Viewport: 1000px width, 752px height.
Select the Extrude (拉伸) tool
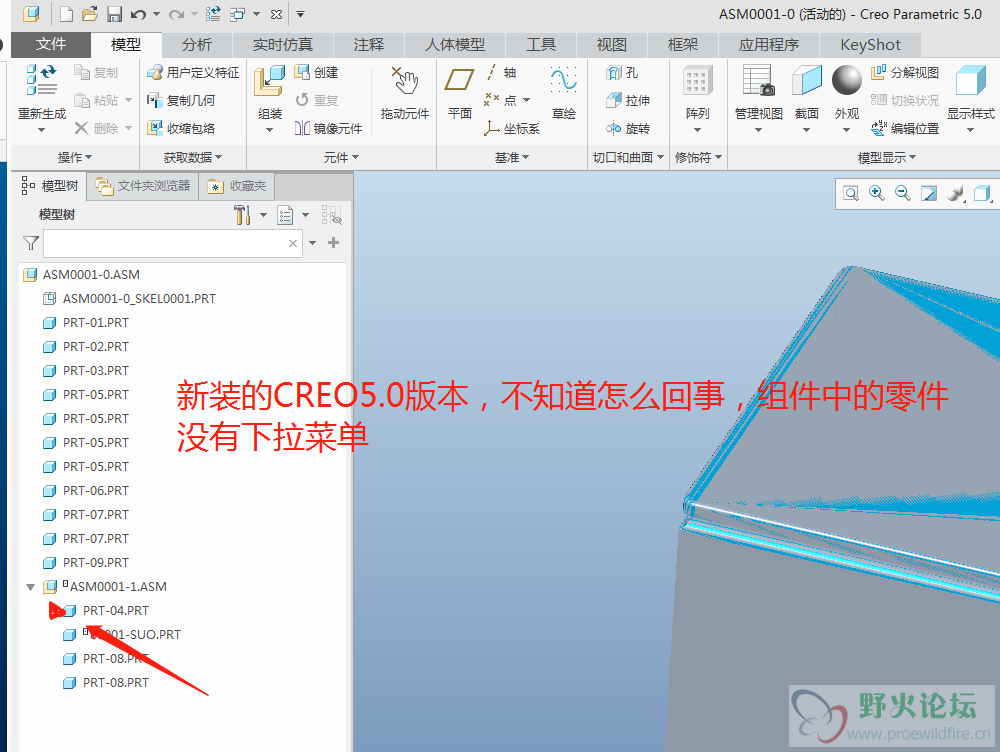click(628, 100)
